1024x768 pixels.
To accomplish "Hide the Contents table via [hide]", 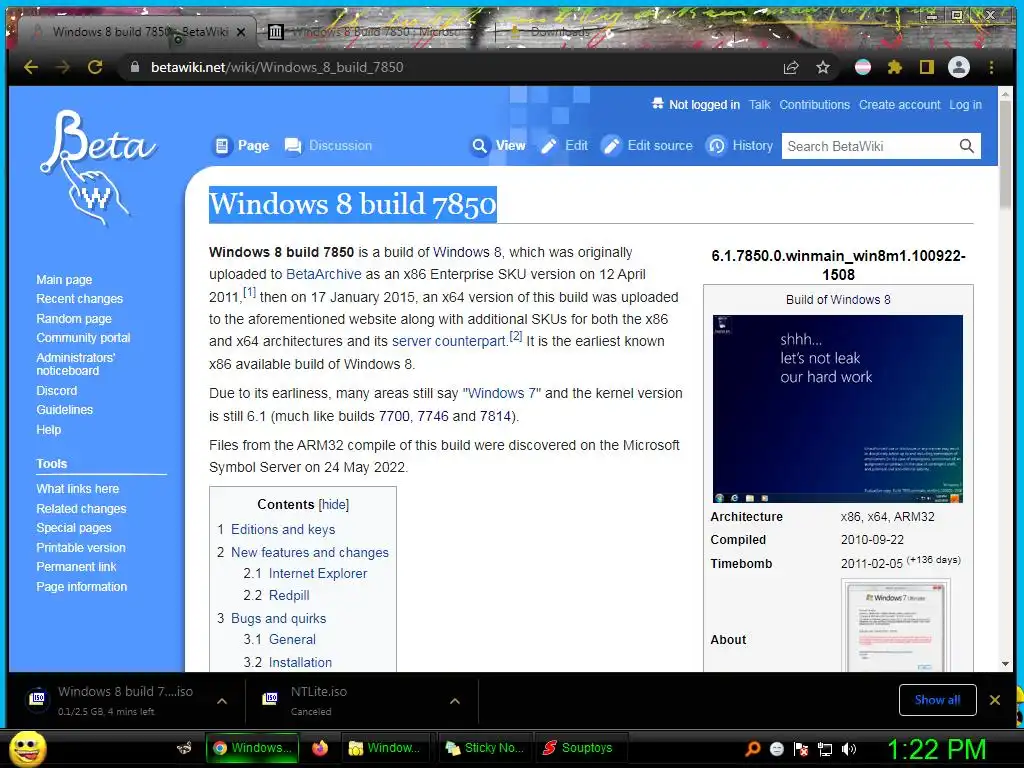I will (334, 504).
